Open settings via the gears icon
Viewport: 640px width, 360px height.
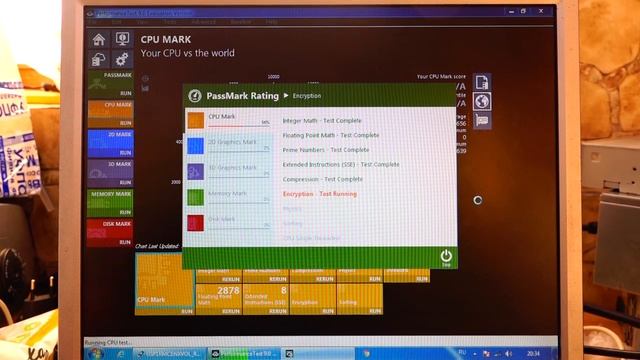122,60
